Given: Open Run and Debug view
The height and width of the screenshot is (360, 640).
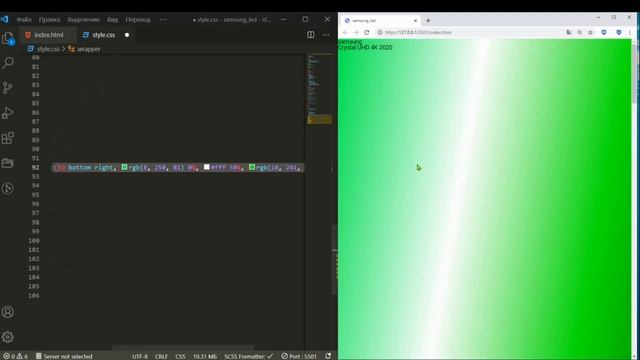Looking at the screenshot, I should (x=8, y=113).
